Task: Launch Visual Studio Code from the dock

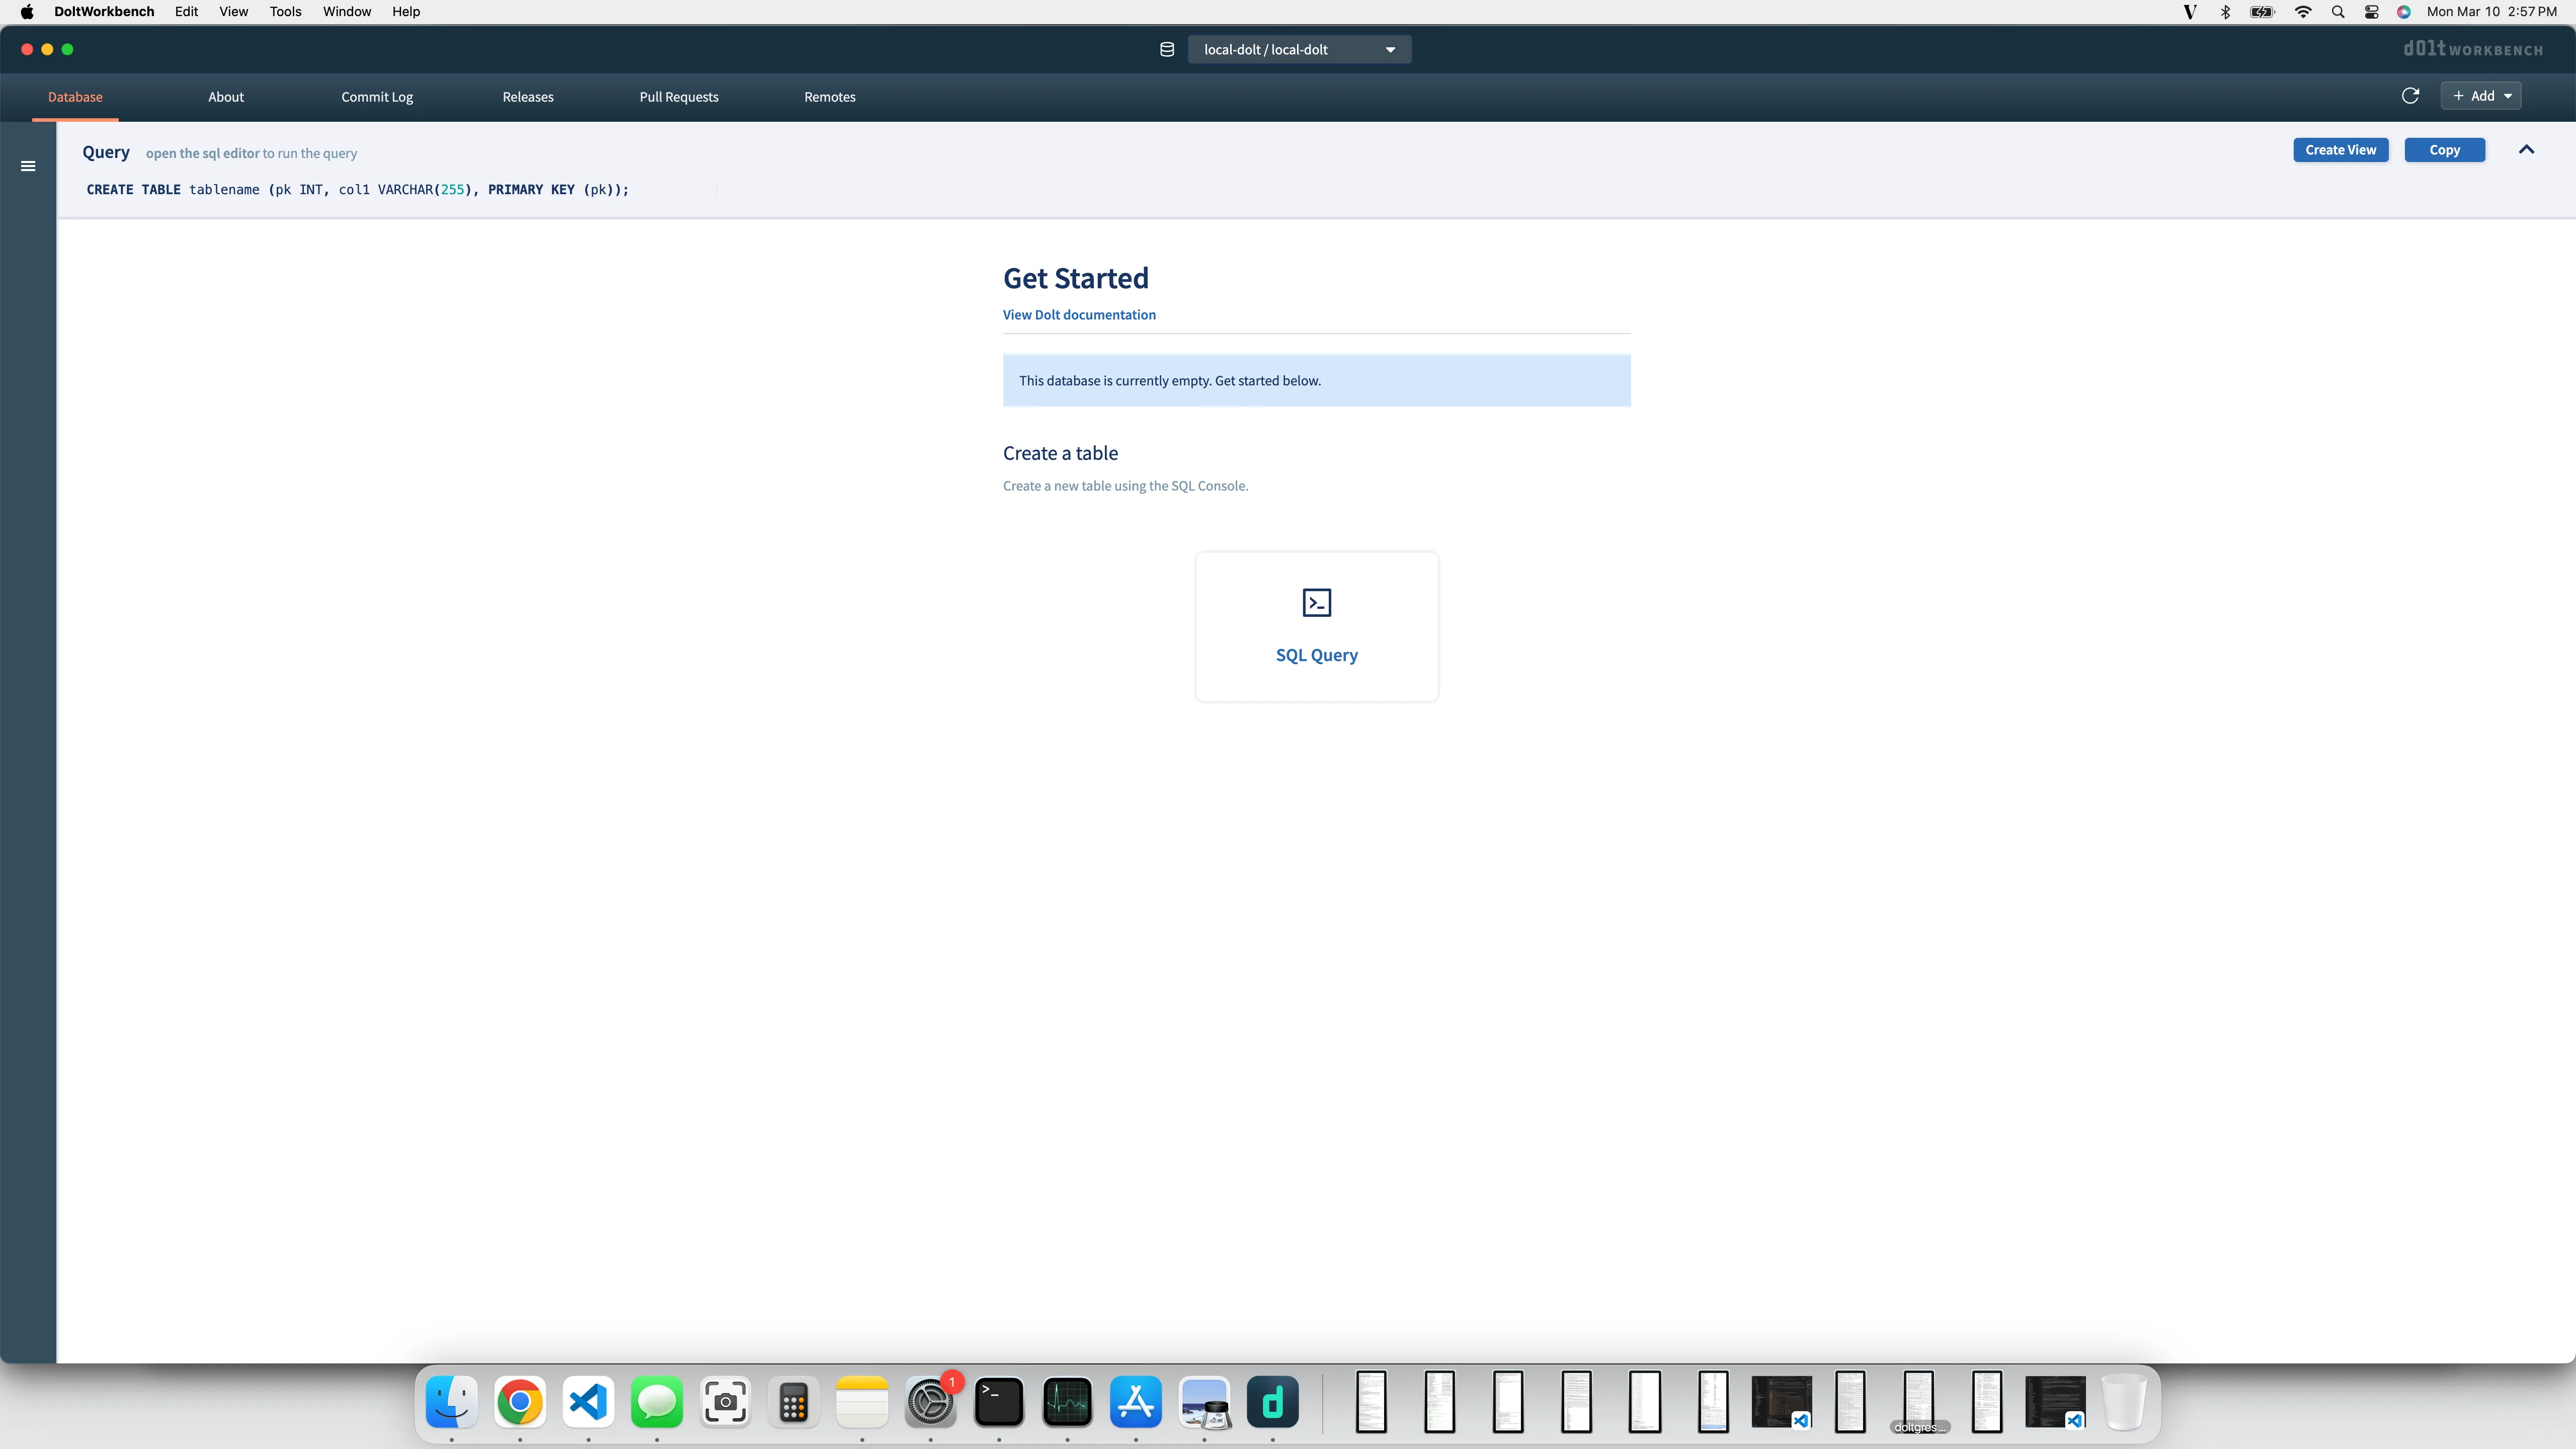Action: tap(587, 1403)
